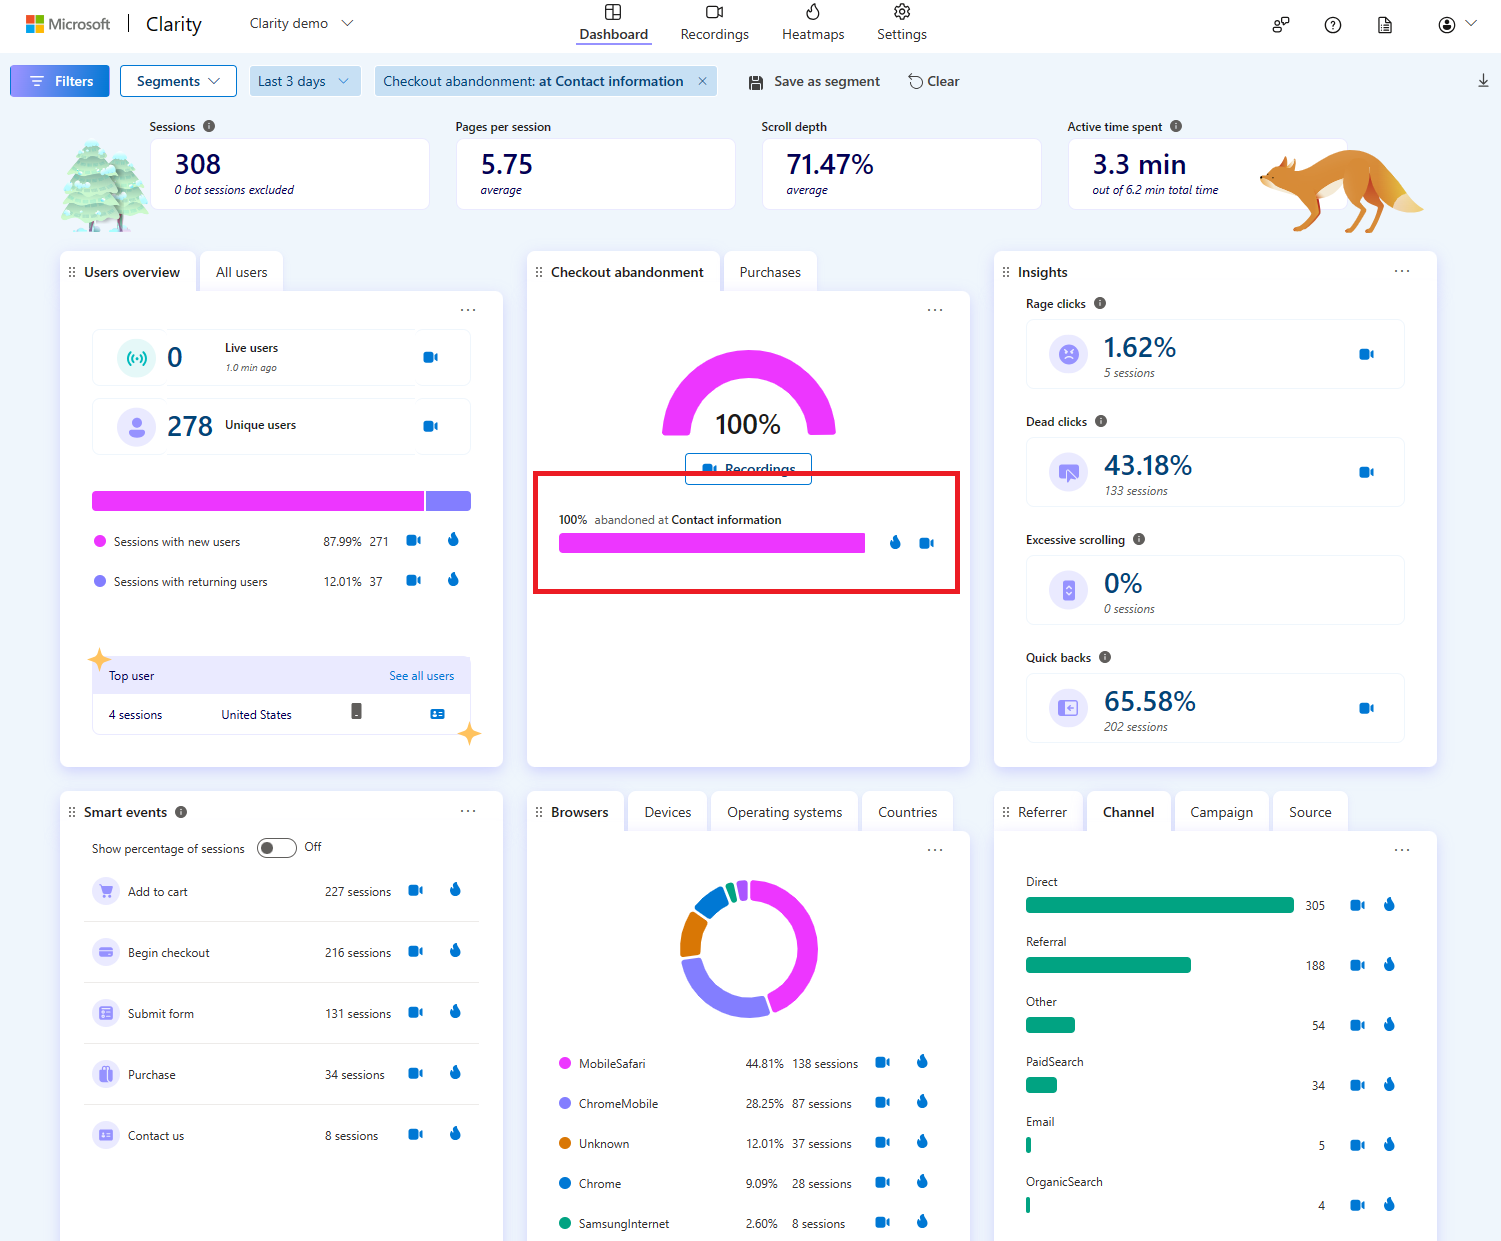Open recordings for Rage clicks
The image size is (1501, 1241).
click(x=1366, y=354)
